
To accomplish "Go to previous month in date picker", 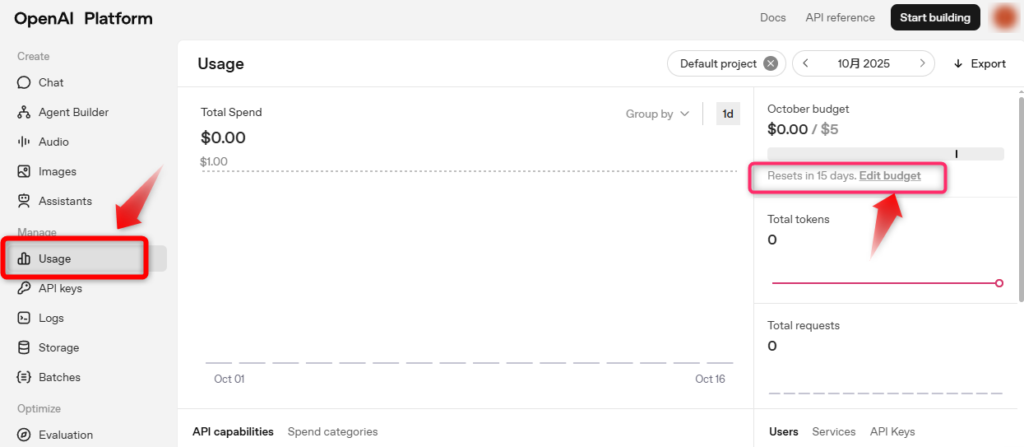I will click(x=806, y=64).
